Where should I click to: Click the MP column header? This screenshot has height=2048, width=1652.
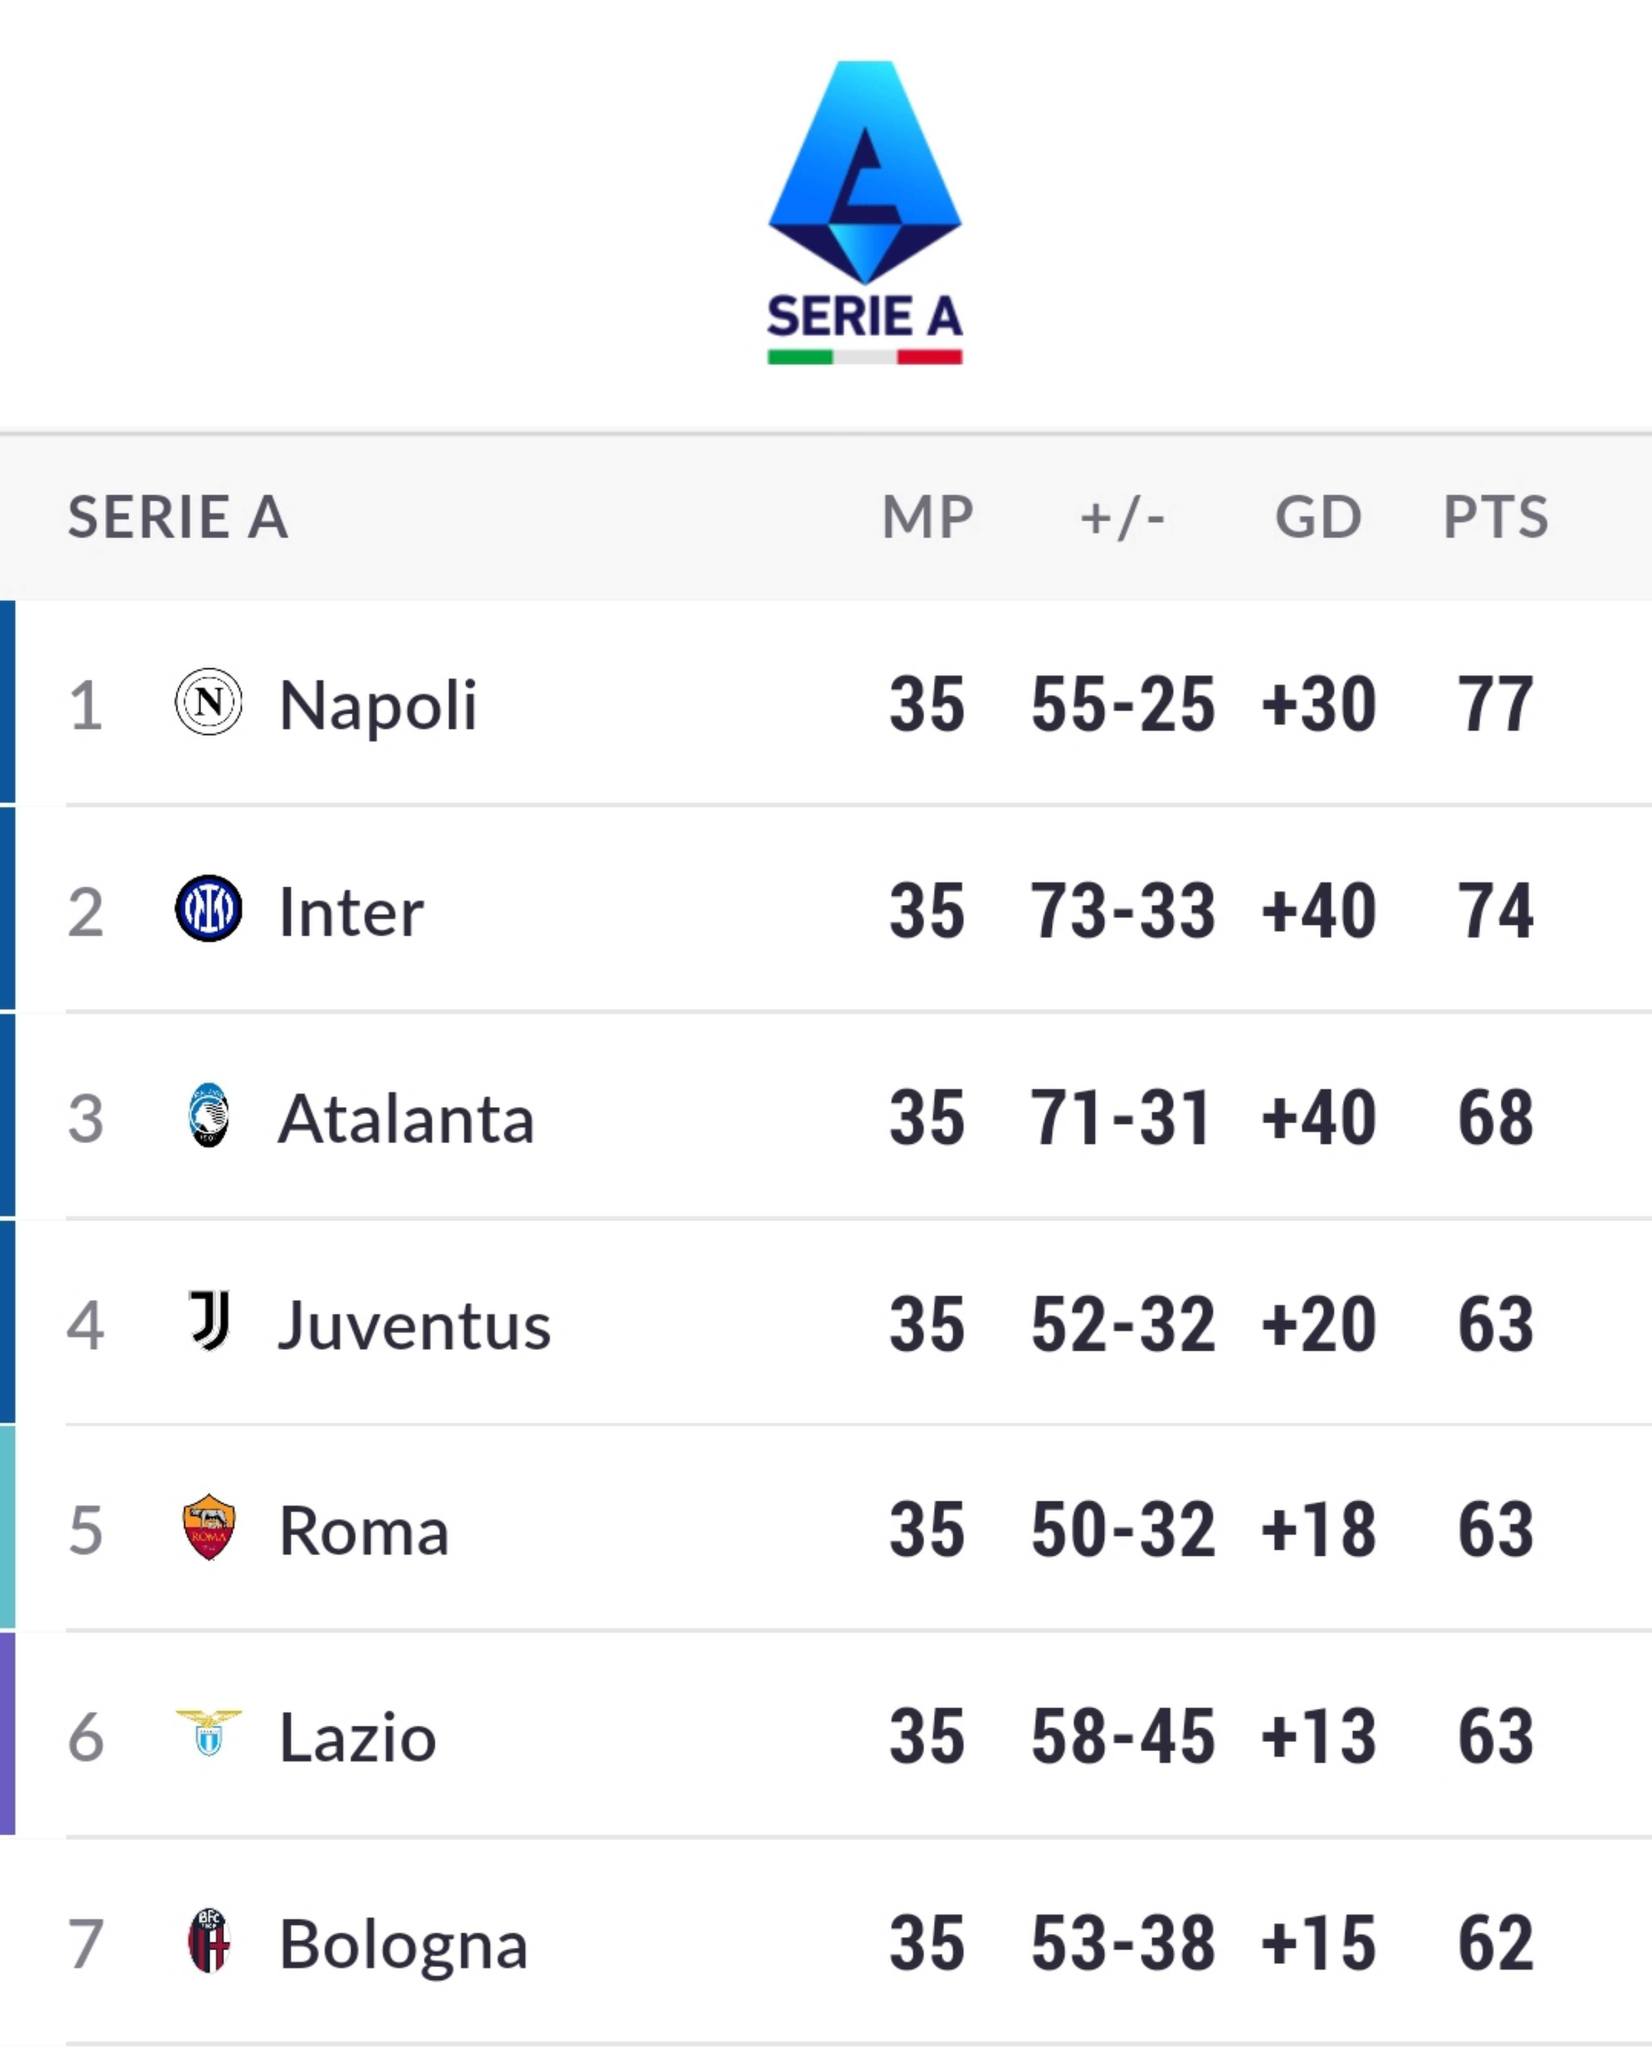927,517
